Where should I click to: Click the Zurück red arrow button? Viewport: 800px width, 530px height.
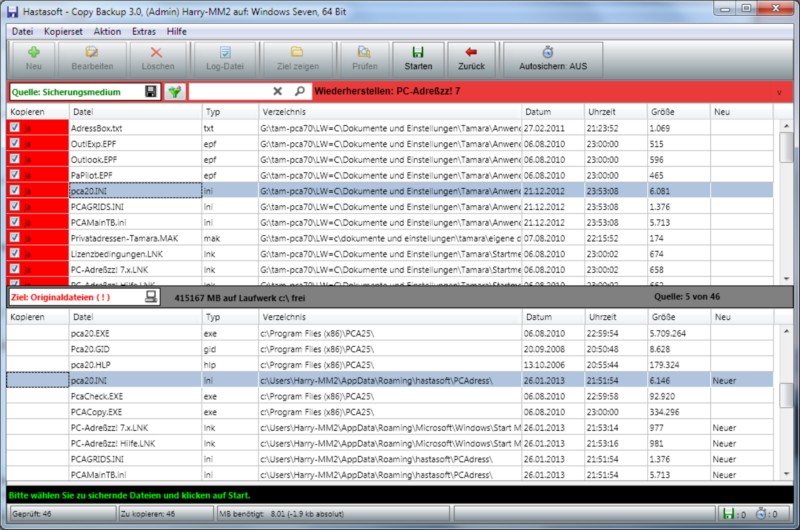[x=471, y=59]
